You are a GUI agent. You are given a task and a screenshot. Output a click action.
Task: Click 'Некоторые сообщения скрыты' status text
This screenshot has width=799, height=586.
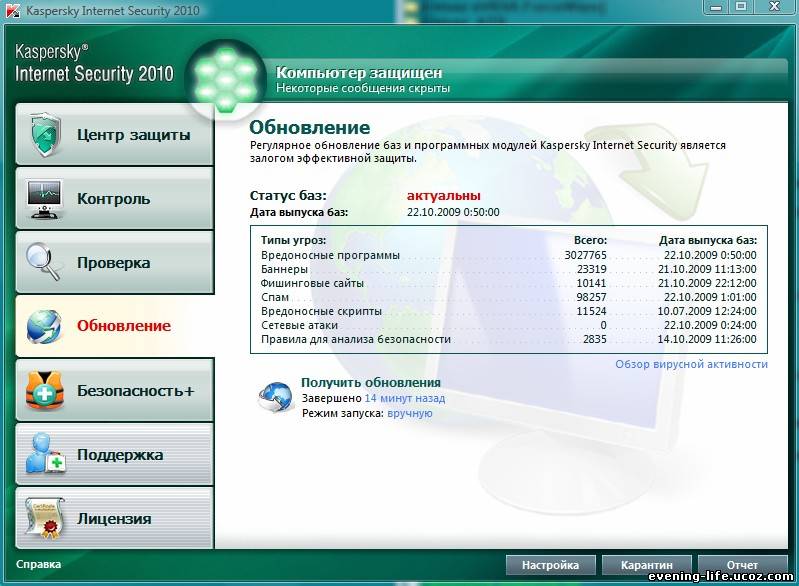363,89
